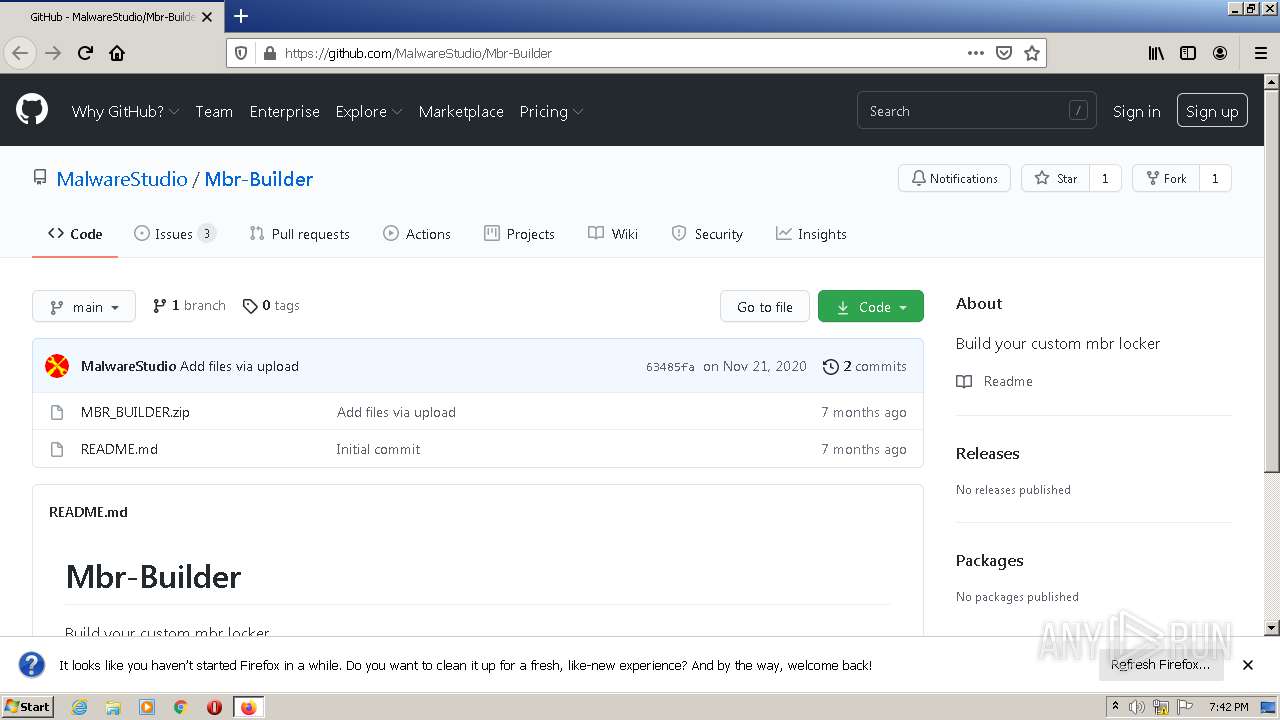Fork the repository
Viewport: 1280px width, 720px height.
pos(1165,178)
